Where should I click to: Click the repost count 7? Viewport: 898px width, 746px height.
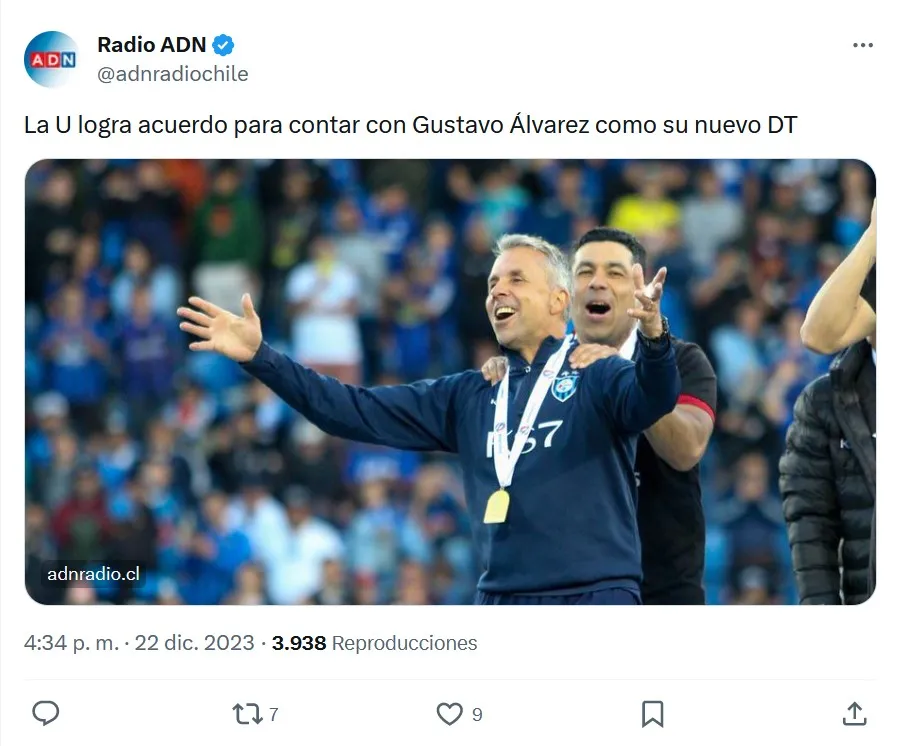click(274, 715)
